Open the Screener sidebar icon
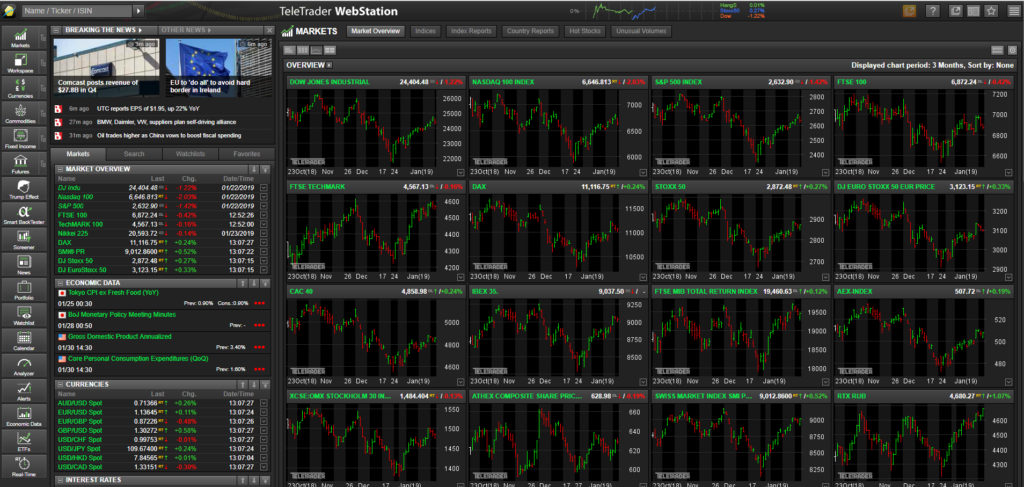The height and width of the screenshot is (487, 1024). [x=22, y=240]
